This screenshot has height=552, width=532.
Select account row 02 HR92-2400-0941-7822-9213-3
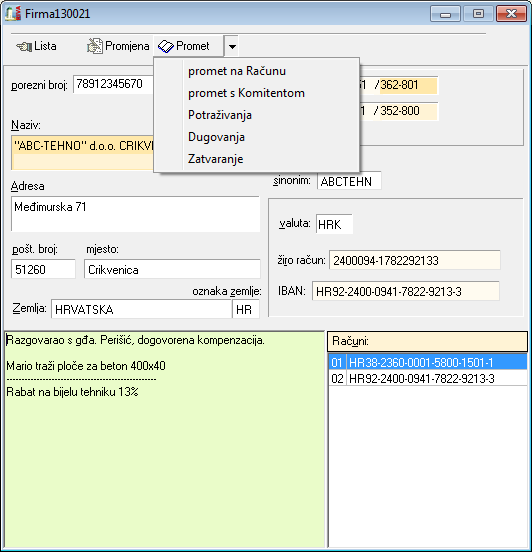point(427,378)
